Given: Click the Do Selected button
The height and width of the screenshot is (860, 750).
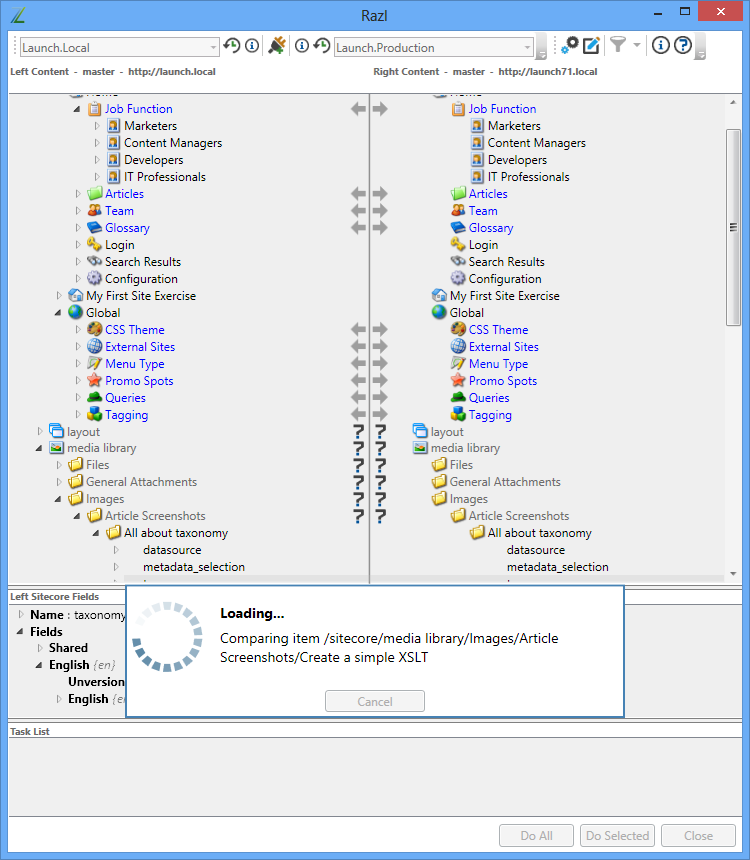Looking at the screenshot, I should (x=617, y=835).
